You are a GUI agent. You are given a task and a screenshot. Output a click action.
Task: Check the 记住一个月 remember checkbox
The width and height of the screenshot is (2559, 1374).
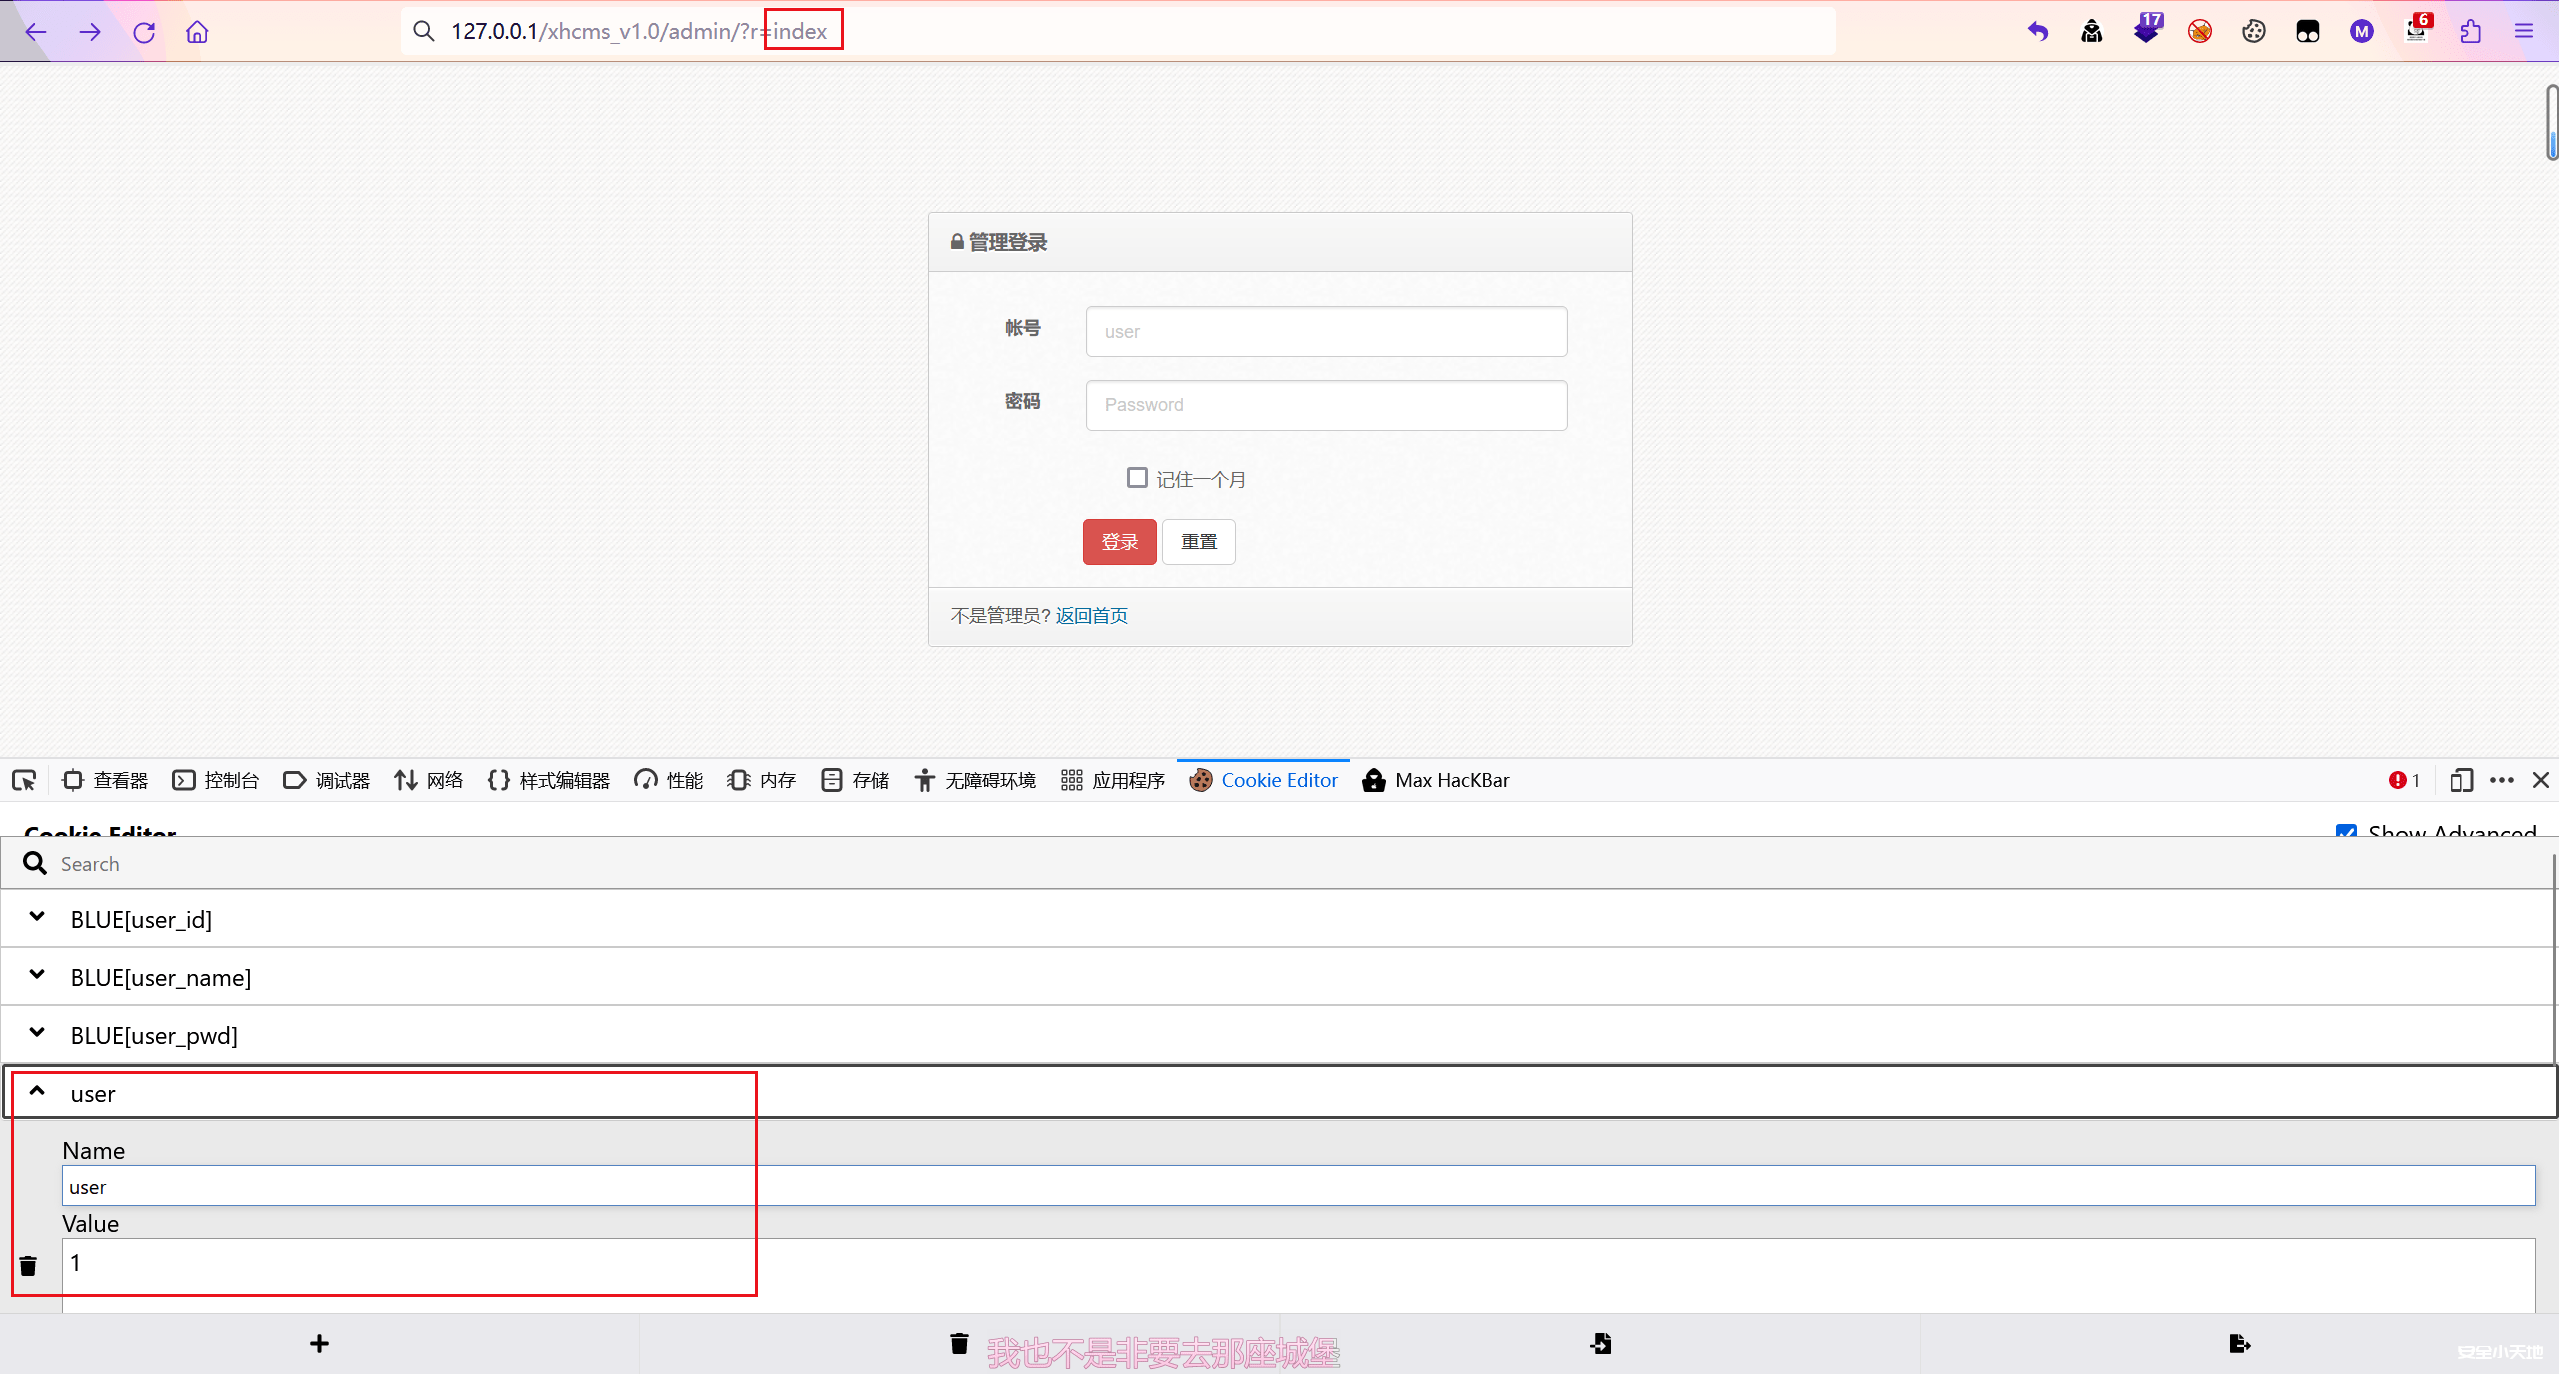point(1136,477)
